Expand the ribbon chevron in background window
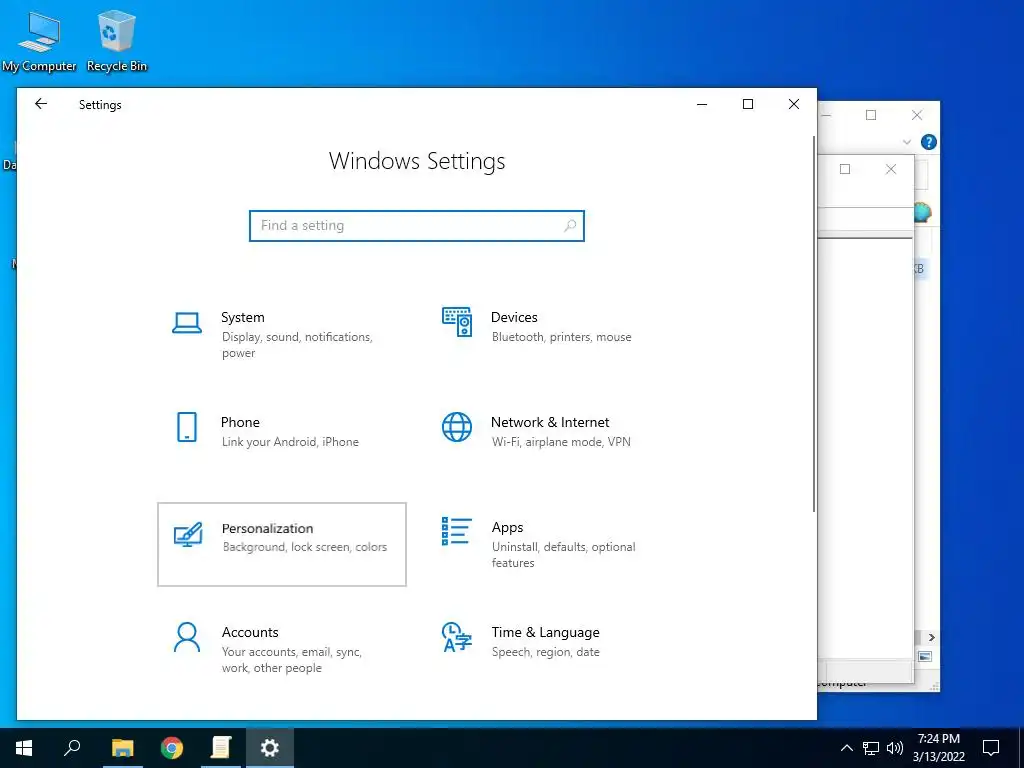This screenshot has height=768, width=1024. [906, 142]
